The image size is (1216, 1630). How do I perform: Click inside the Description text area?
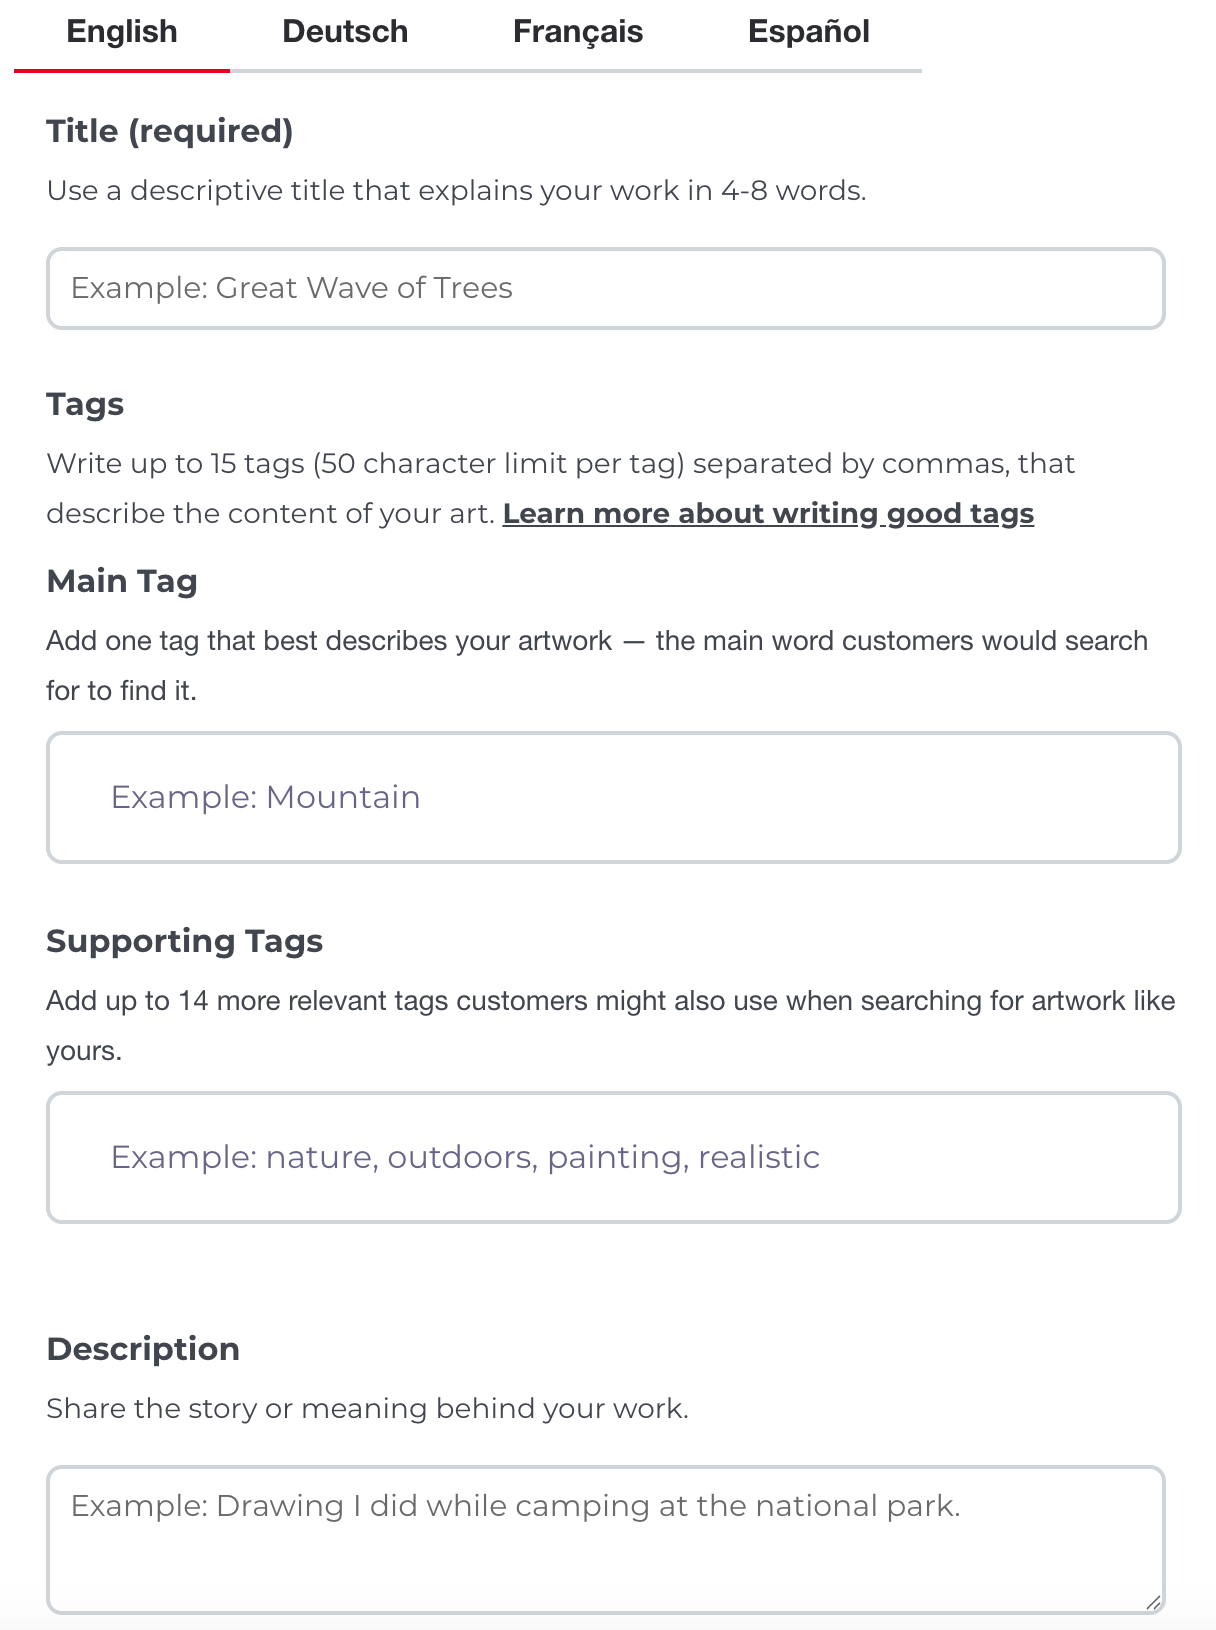click(606, 1539)
